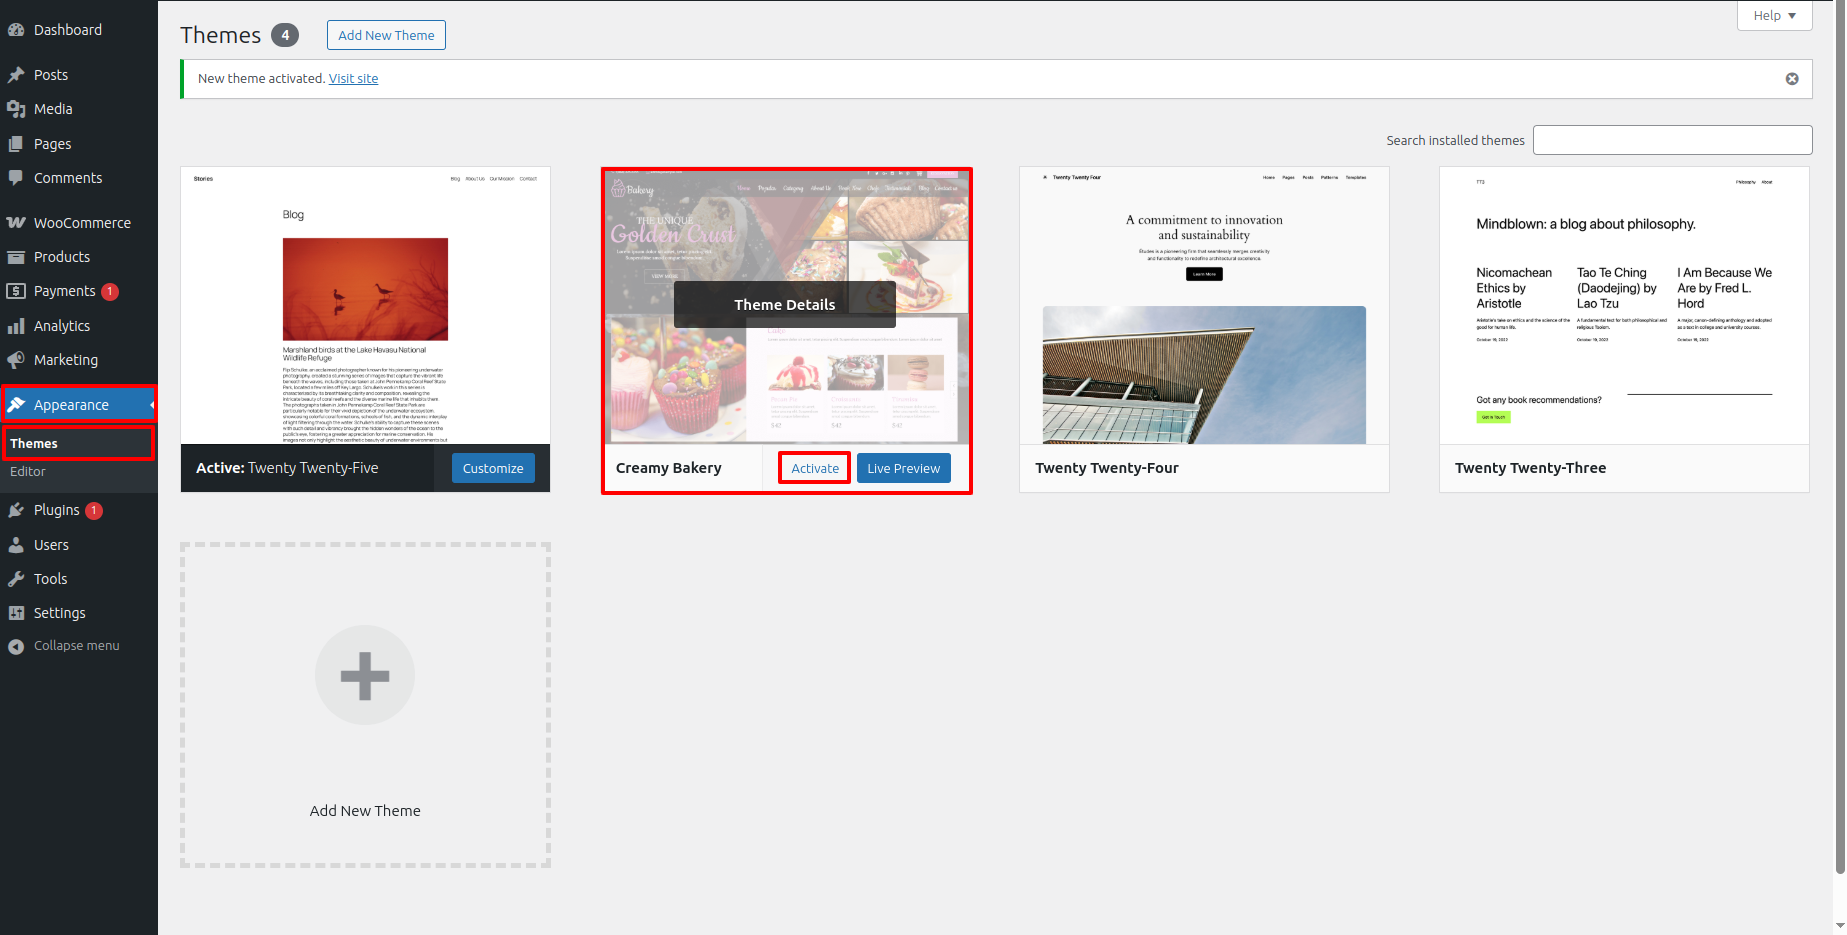Screen dimensions: 1847x935
Task: Click the Payments dollar icon
Action: click(x=16, y=291)
